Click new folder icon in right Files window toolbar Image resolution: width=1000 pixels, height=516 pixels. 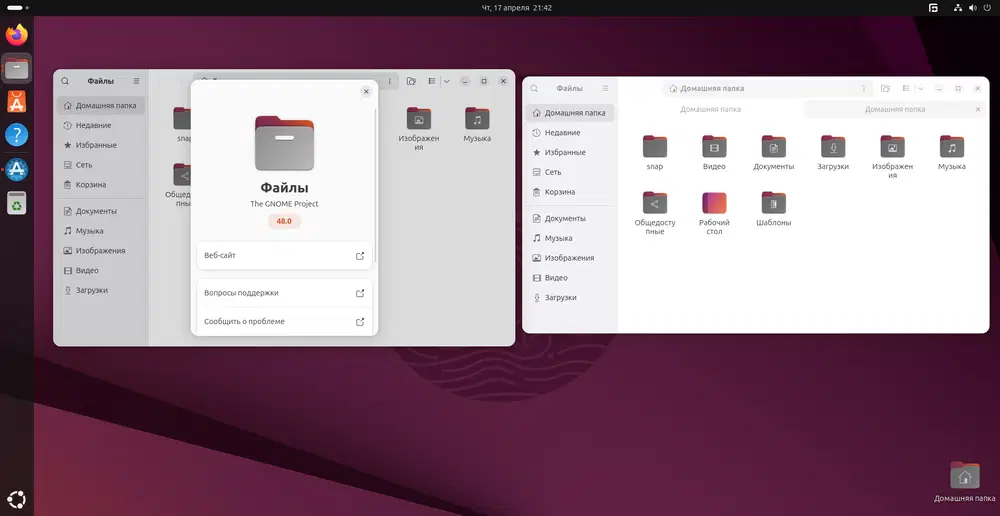click(885, 89)
